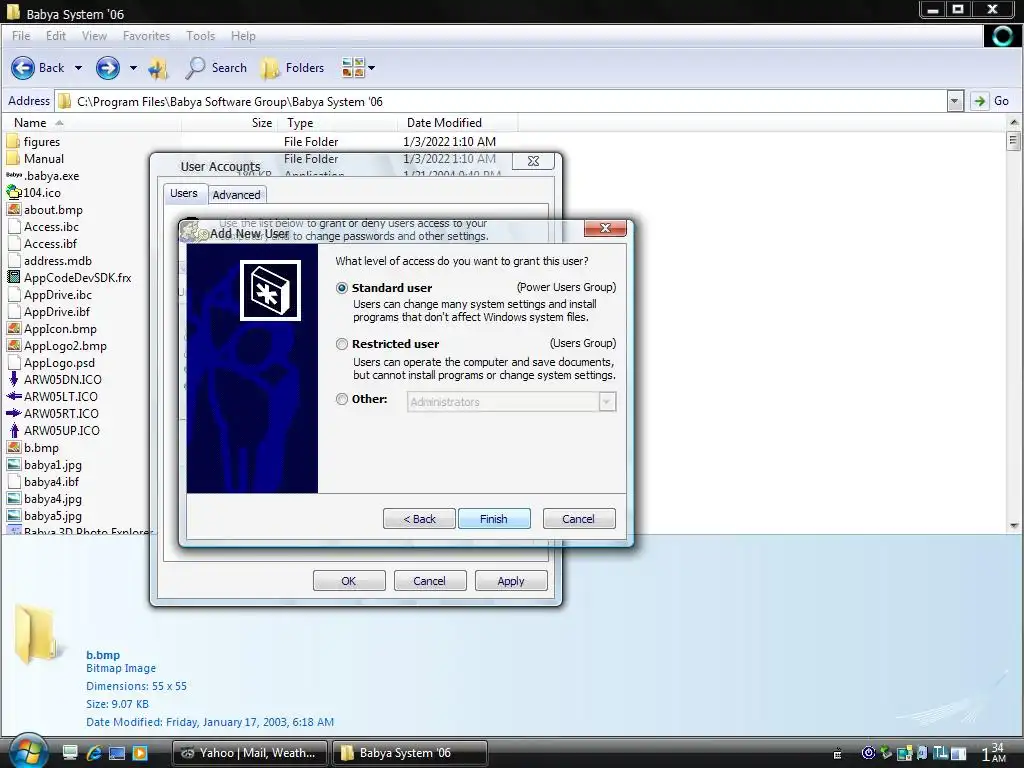
Task: Select the Restricted user radio option
Action: 342,344
